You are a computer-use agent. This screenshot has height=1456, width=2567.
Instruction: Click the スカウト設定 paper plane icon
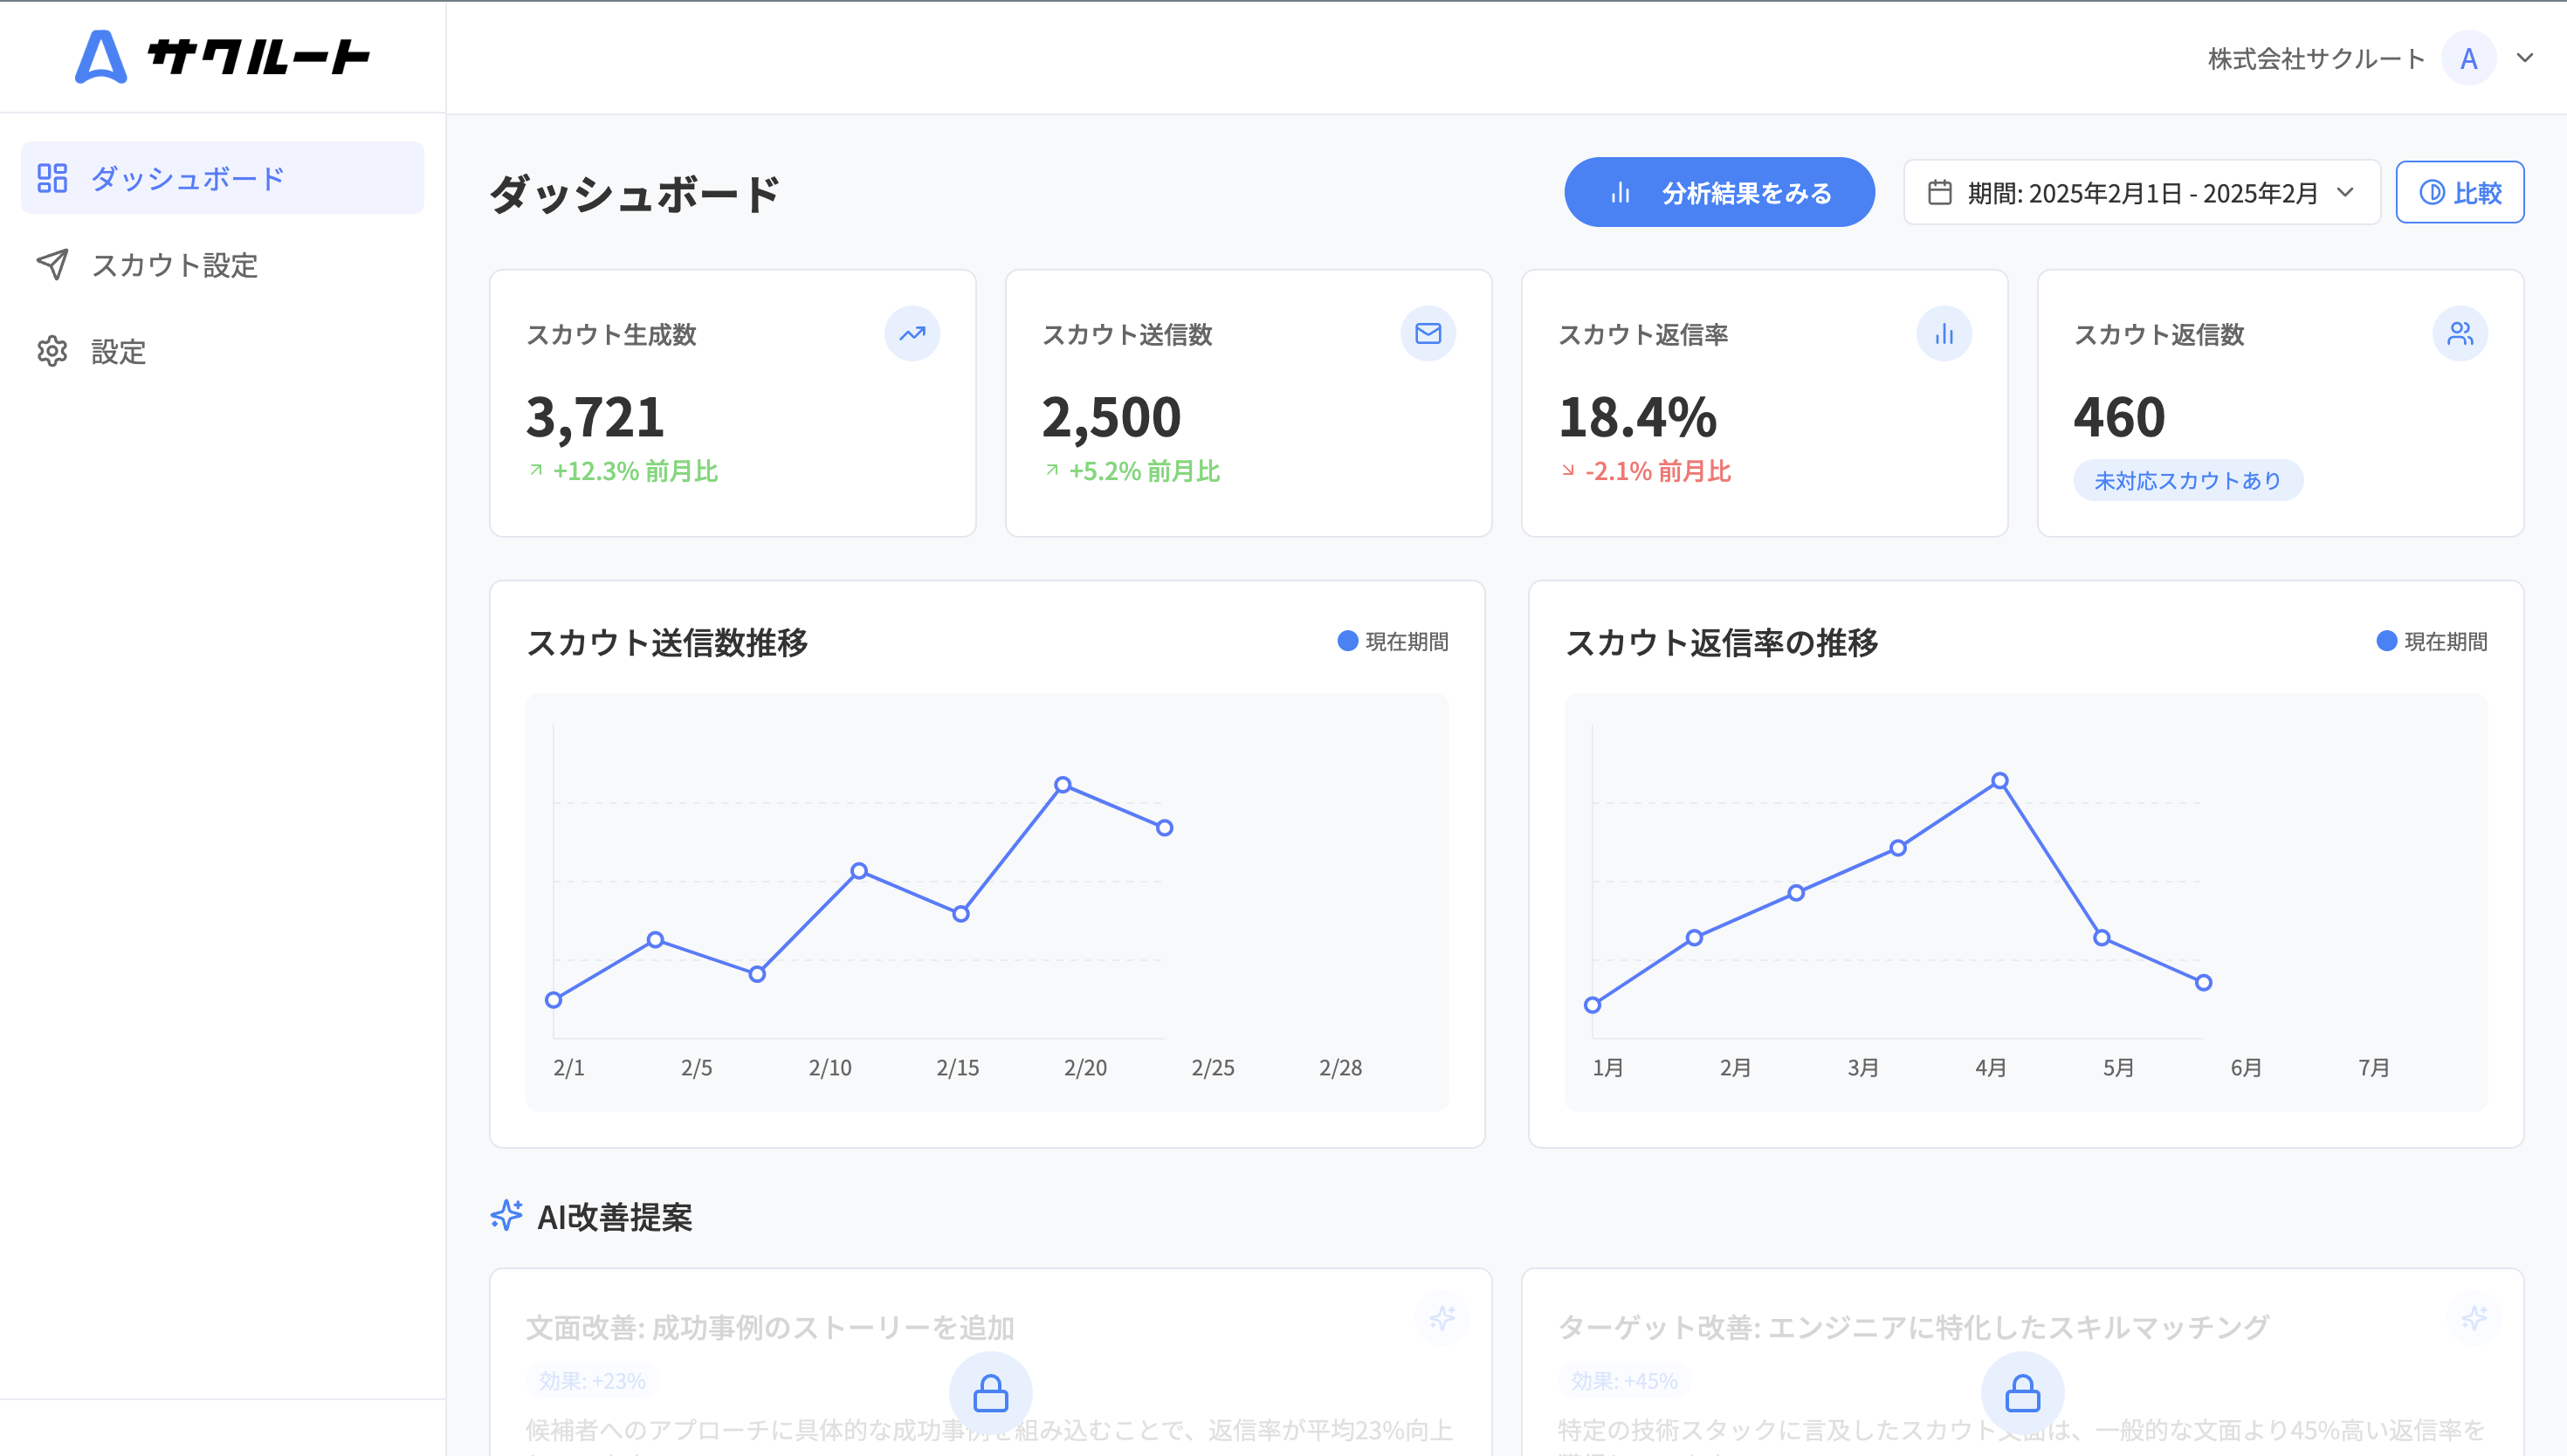coord(52,265)
